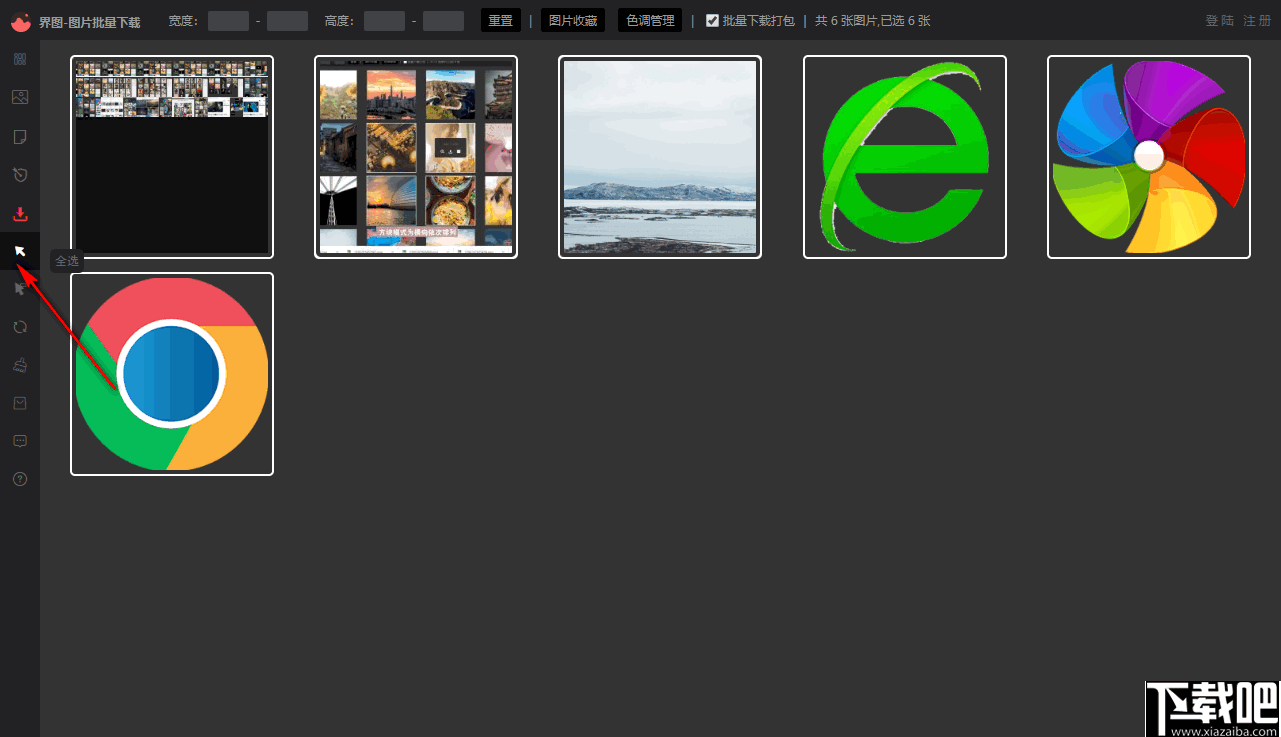
Task: Click the 注册 link
Action: (x=1258, y=21)
